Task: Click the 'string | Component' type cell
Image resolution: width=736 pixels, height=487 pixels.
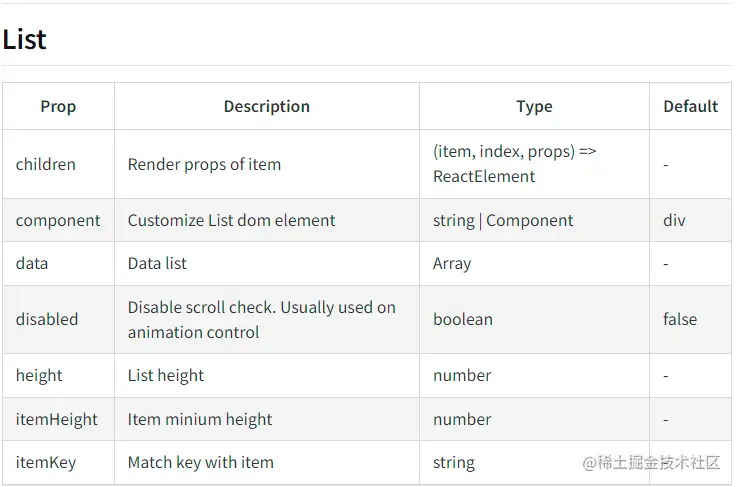Action: (x=503, y=220)
